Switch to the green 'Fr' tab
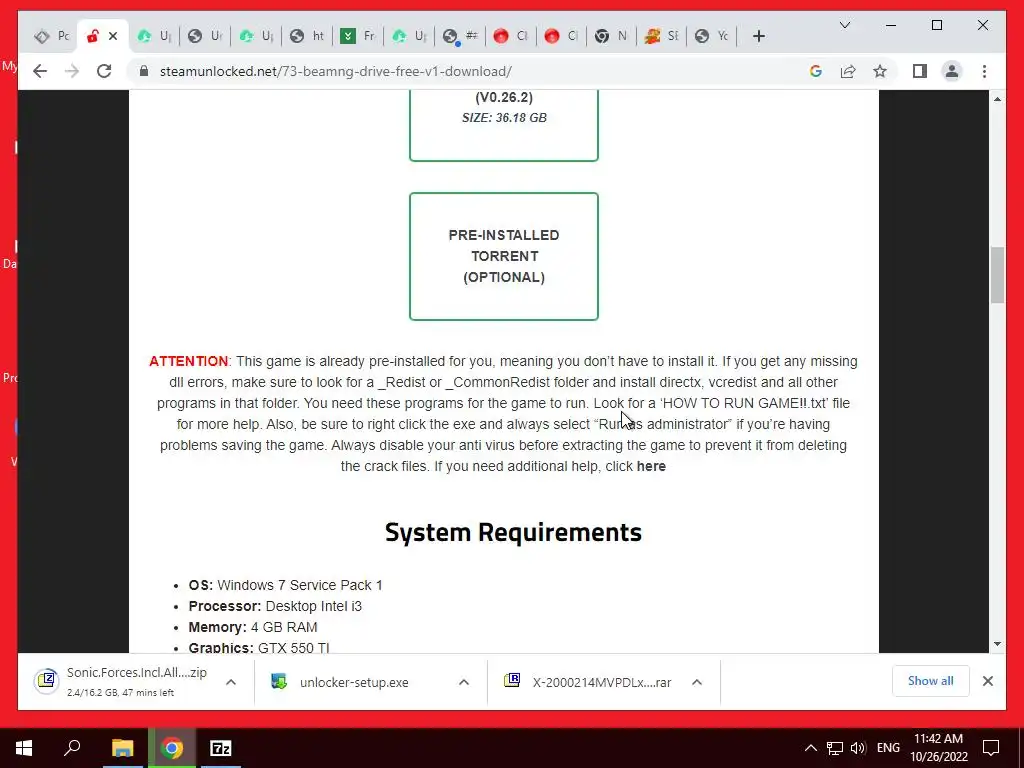Screen dimensions: 1024x768 pos(358,37)
